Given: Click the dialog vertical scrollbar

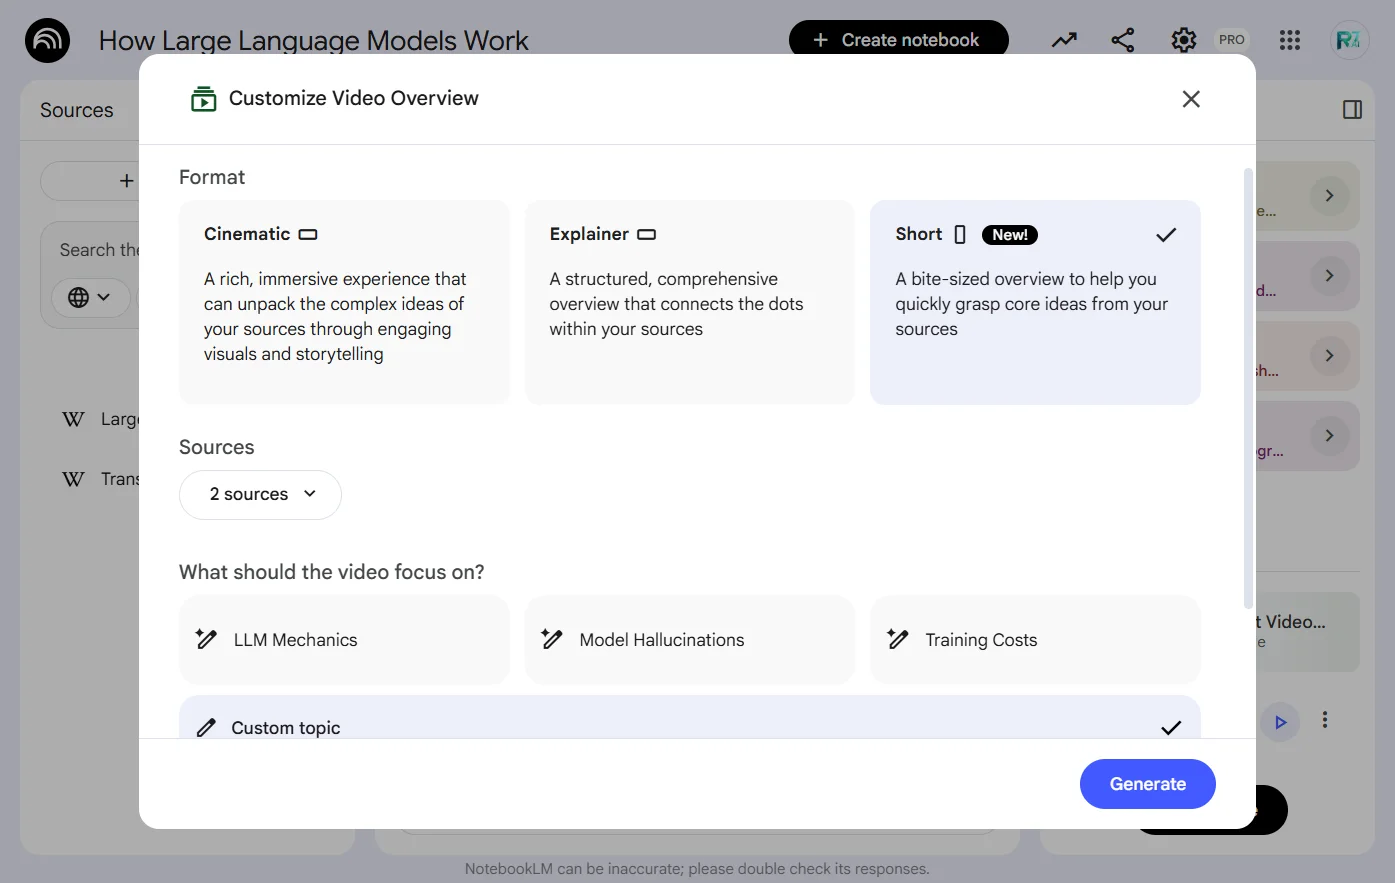Looking at the screenshot, I should 1247,388.
